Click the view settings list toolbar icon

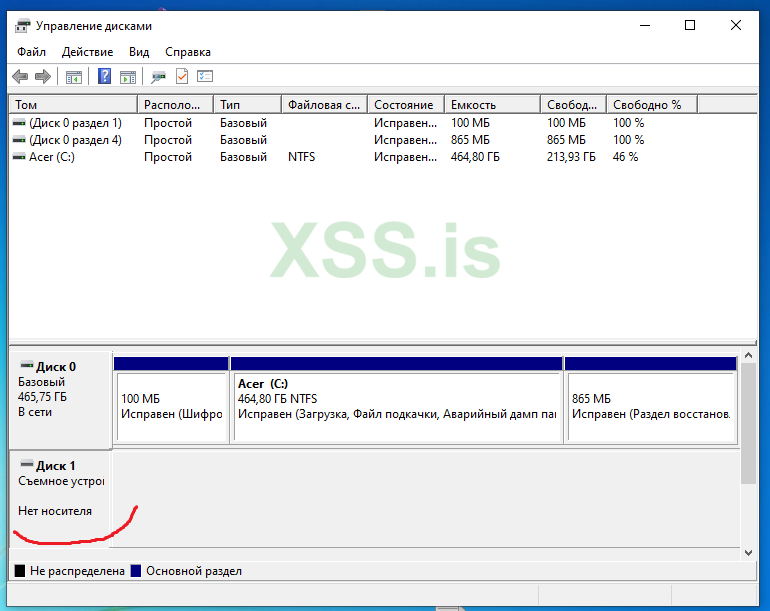point(205,77)
